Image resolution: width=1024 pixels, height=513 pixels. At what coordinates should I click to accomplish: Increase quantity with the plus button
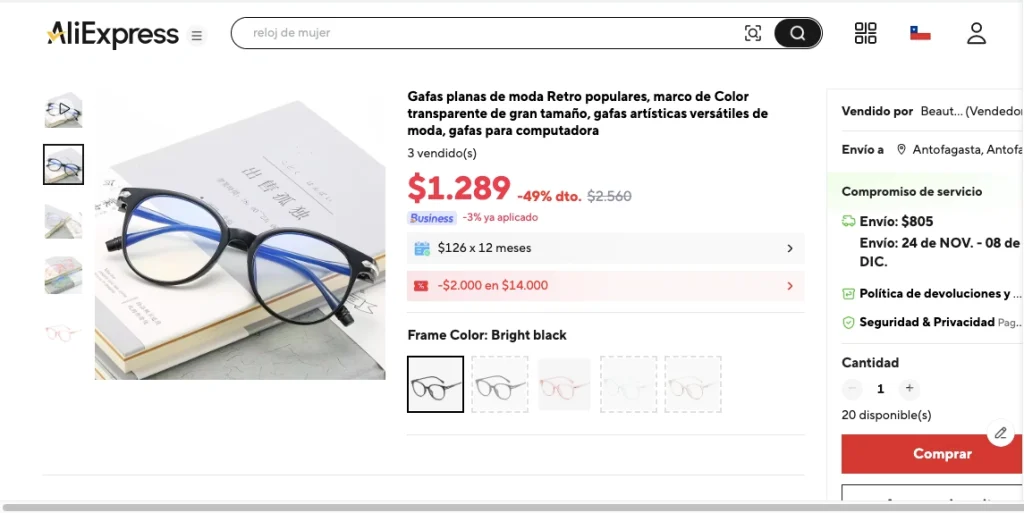pyautogui.click(x=909, y=388)
